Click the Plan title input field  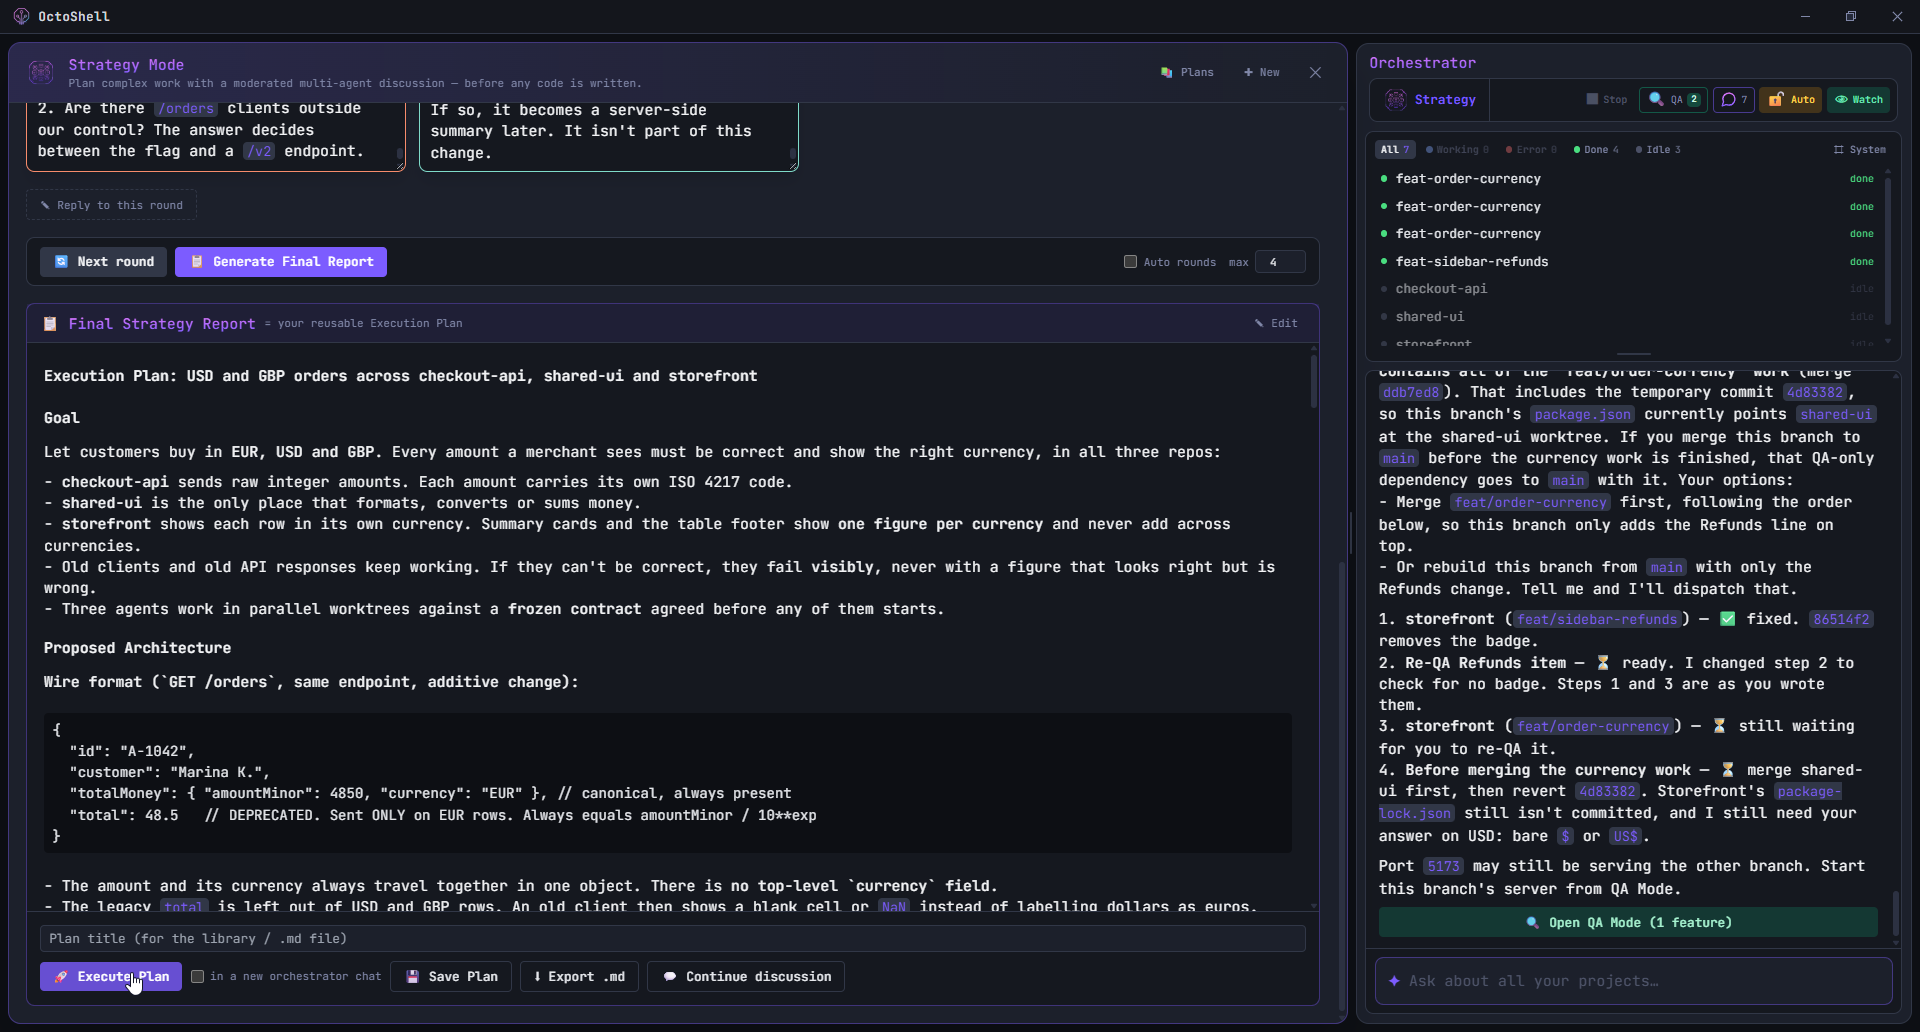click(x=673, y=939)
